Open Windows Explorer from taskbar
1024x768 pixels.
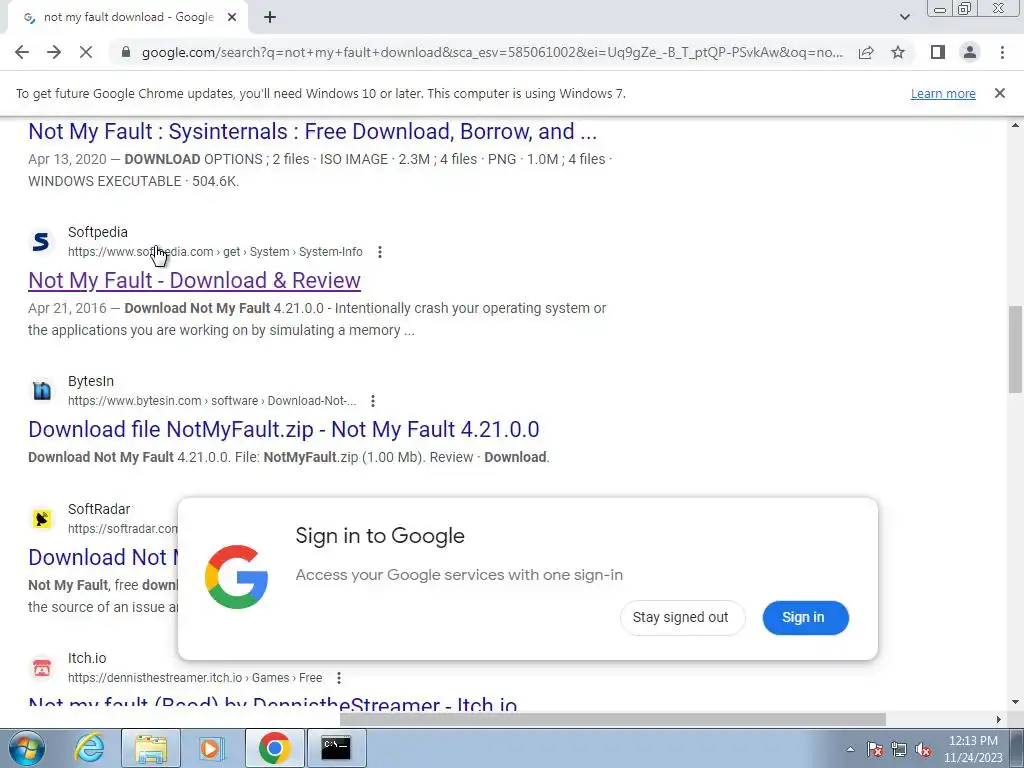click(x=151, y=748)
